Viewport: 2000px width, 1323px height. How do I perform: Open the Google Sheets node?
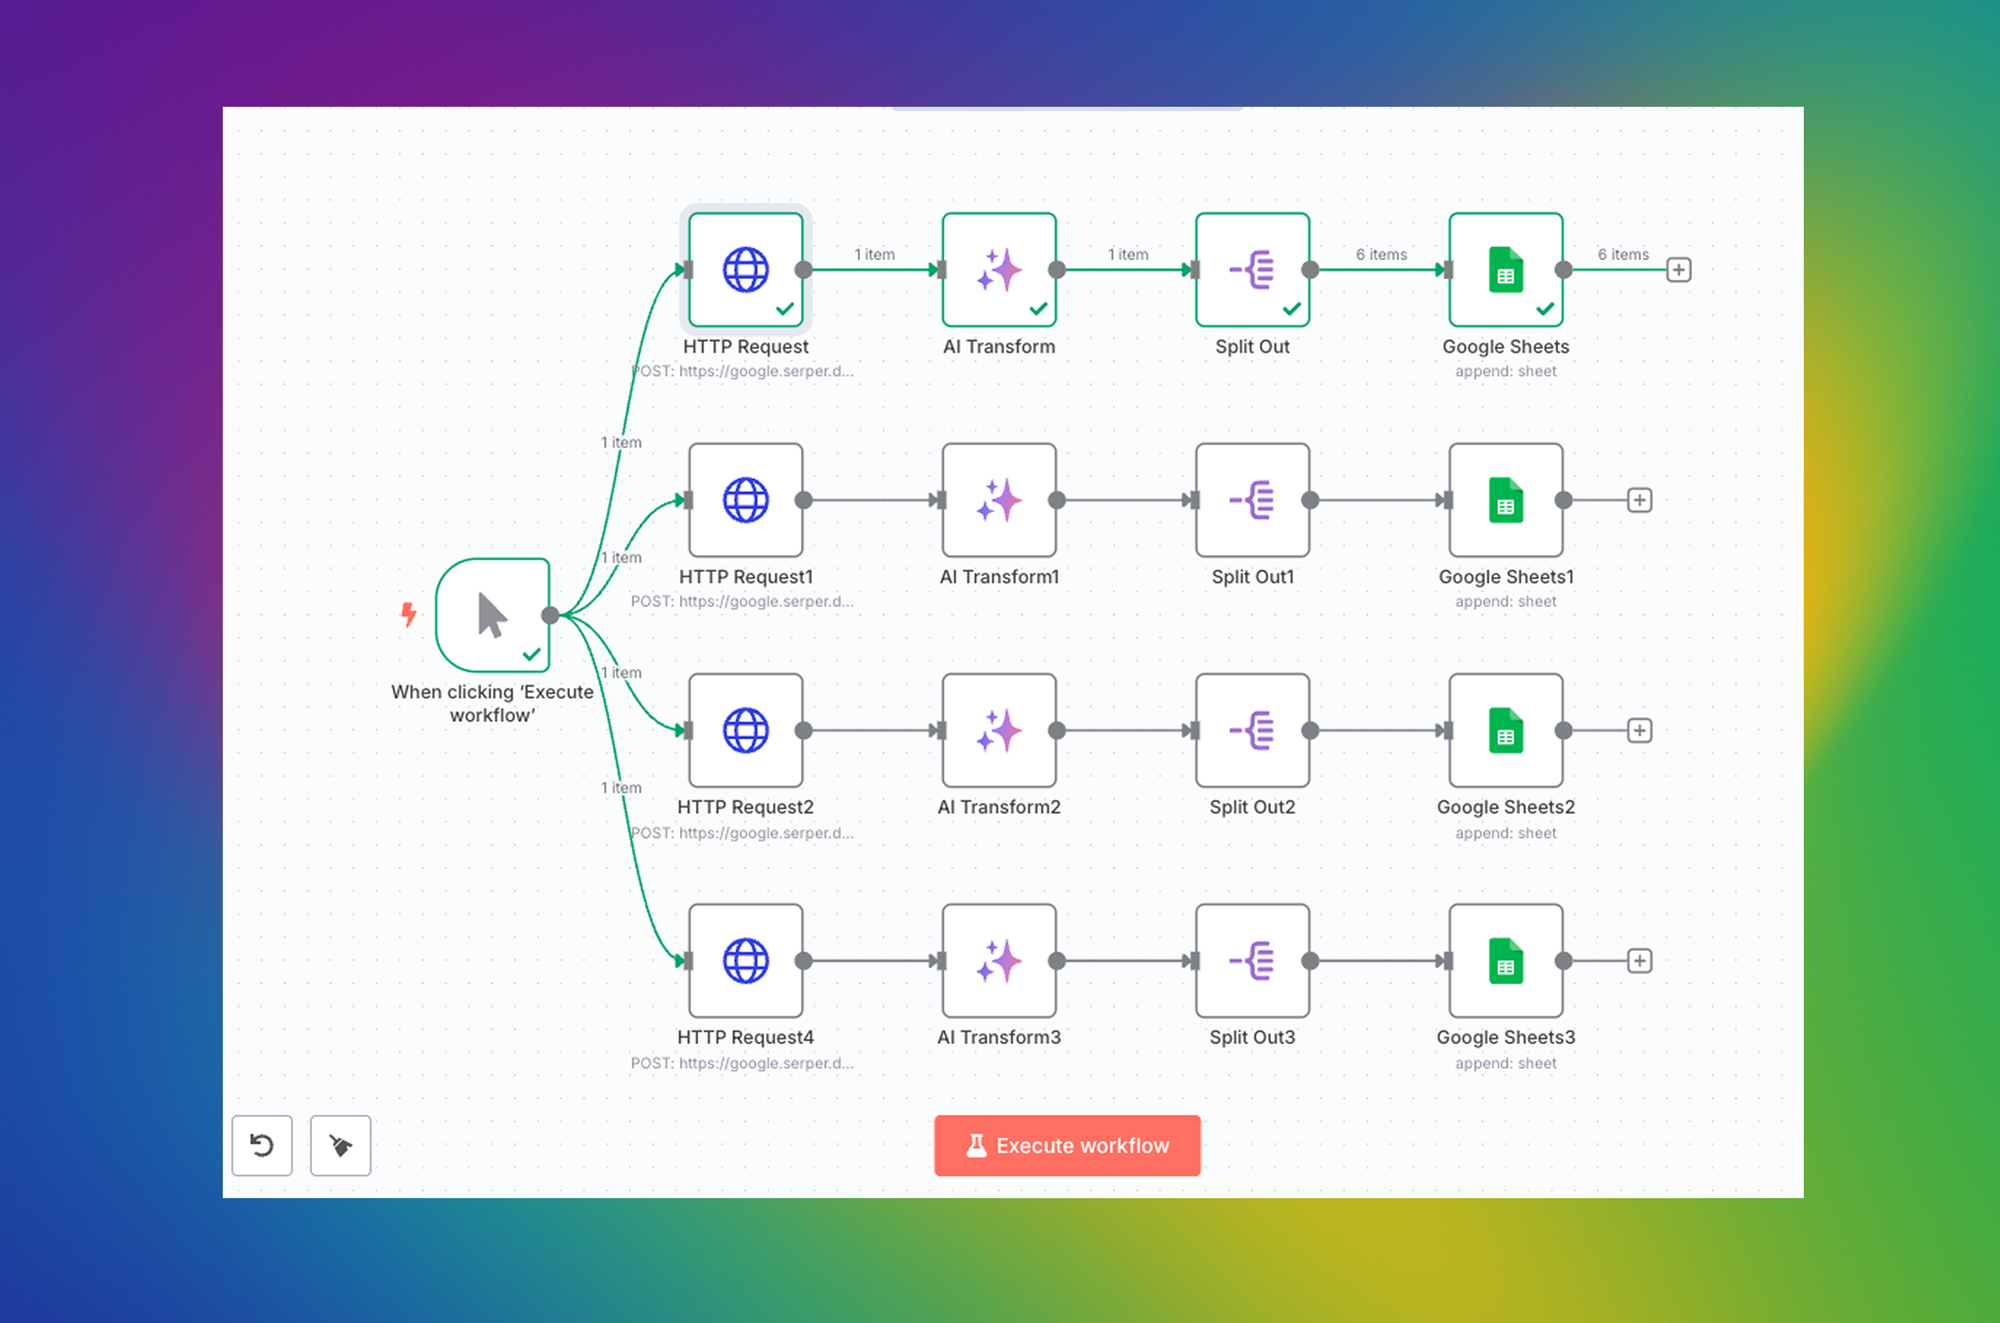tap(1505, 270)
